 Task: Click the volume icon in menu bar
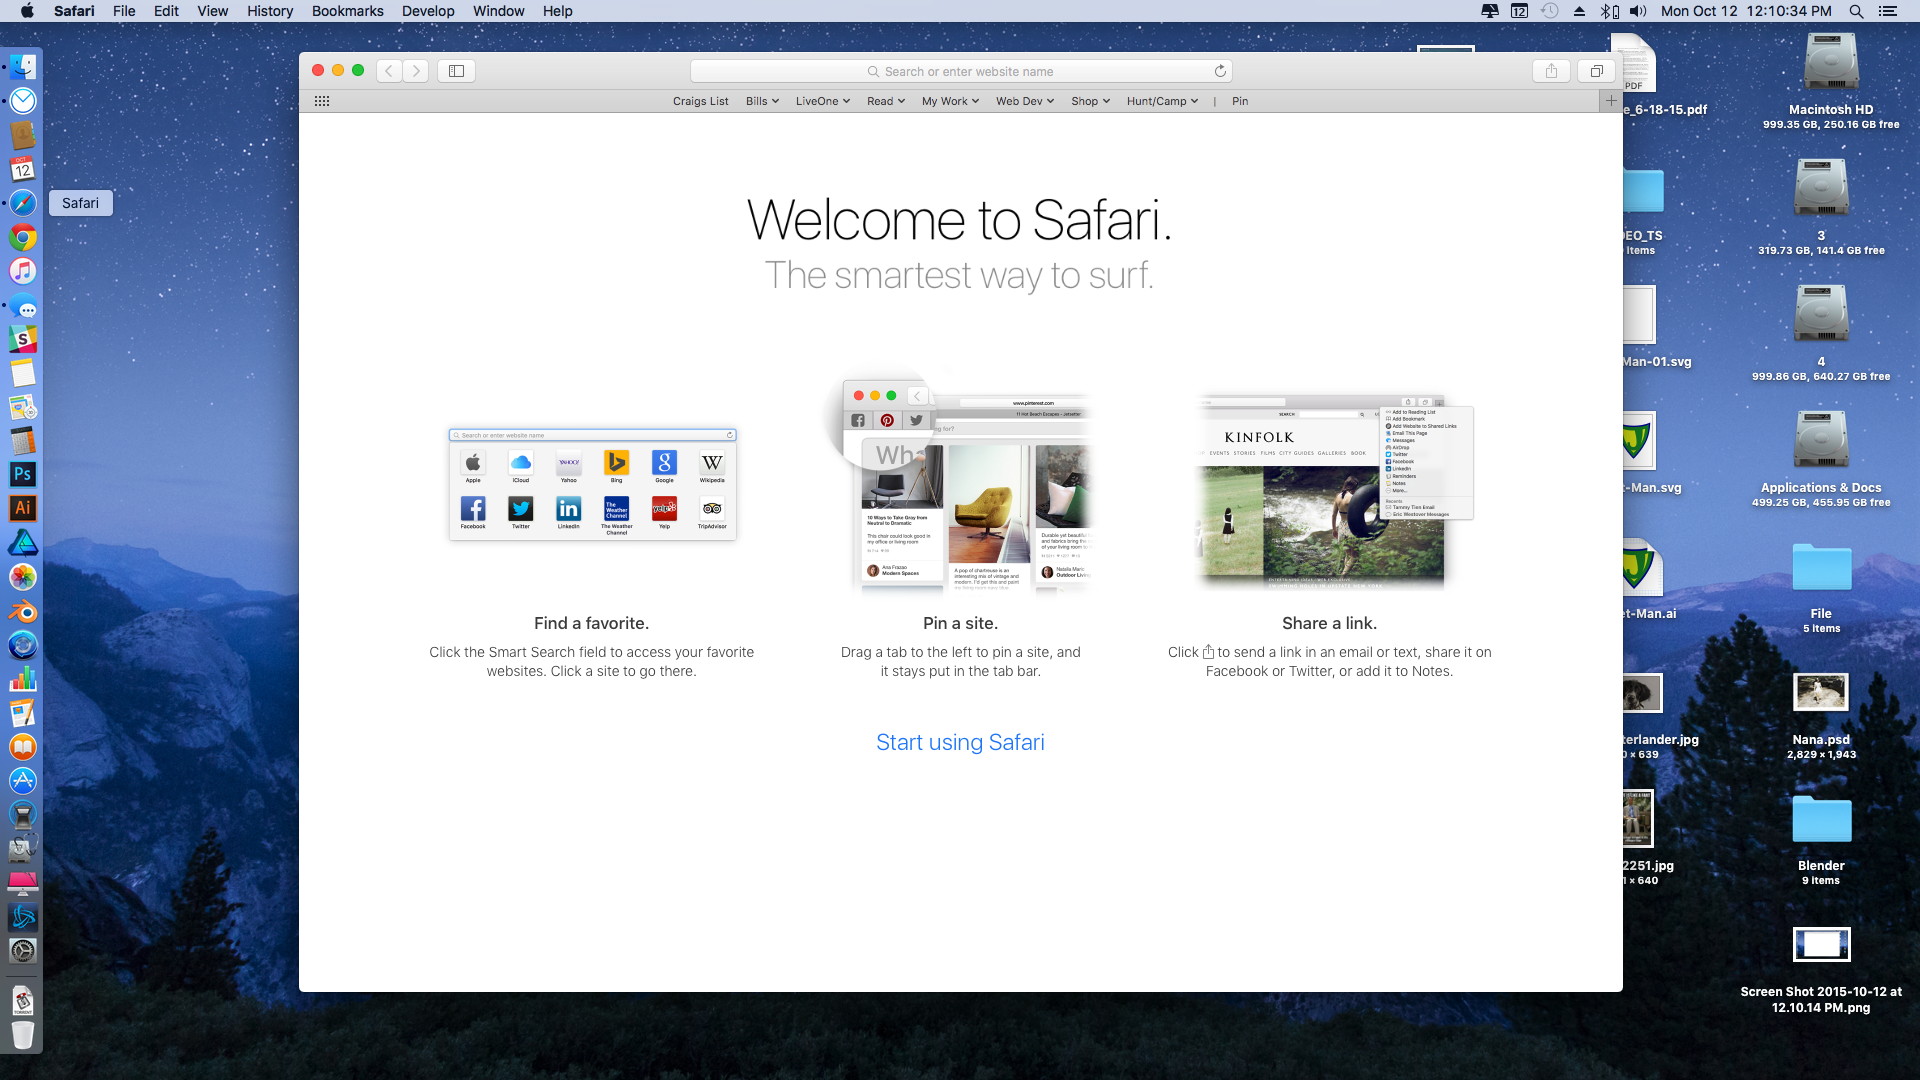click(x=1638, y=11)
